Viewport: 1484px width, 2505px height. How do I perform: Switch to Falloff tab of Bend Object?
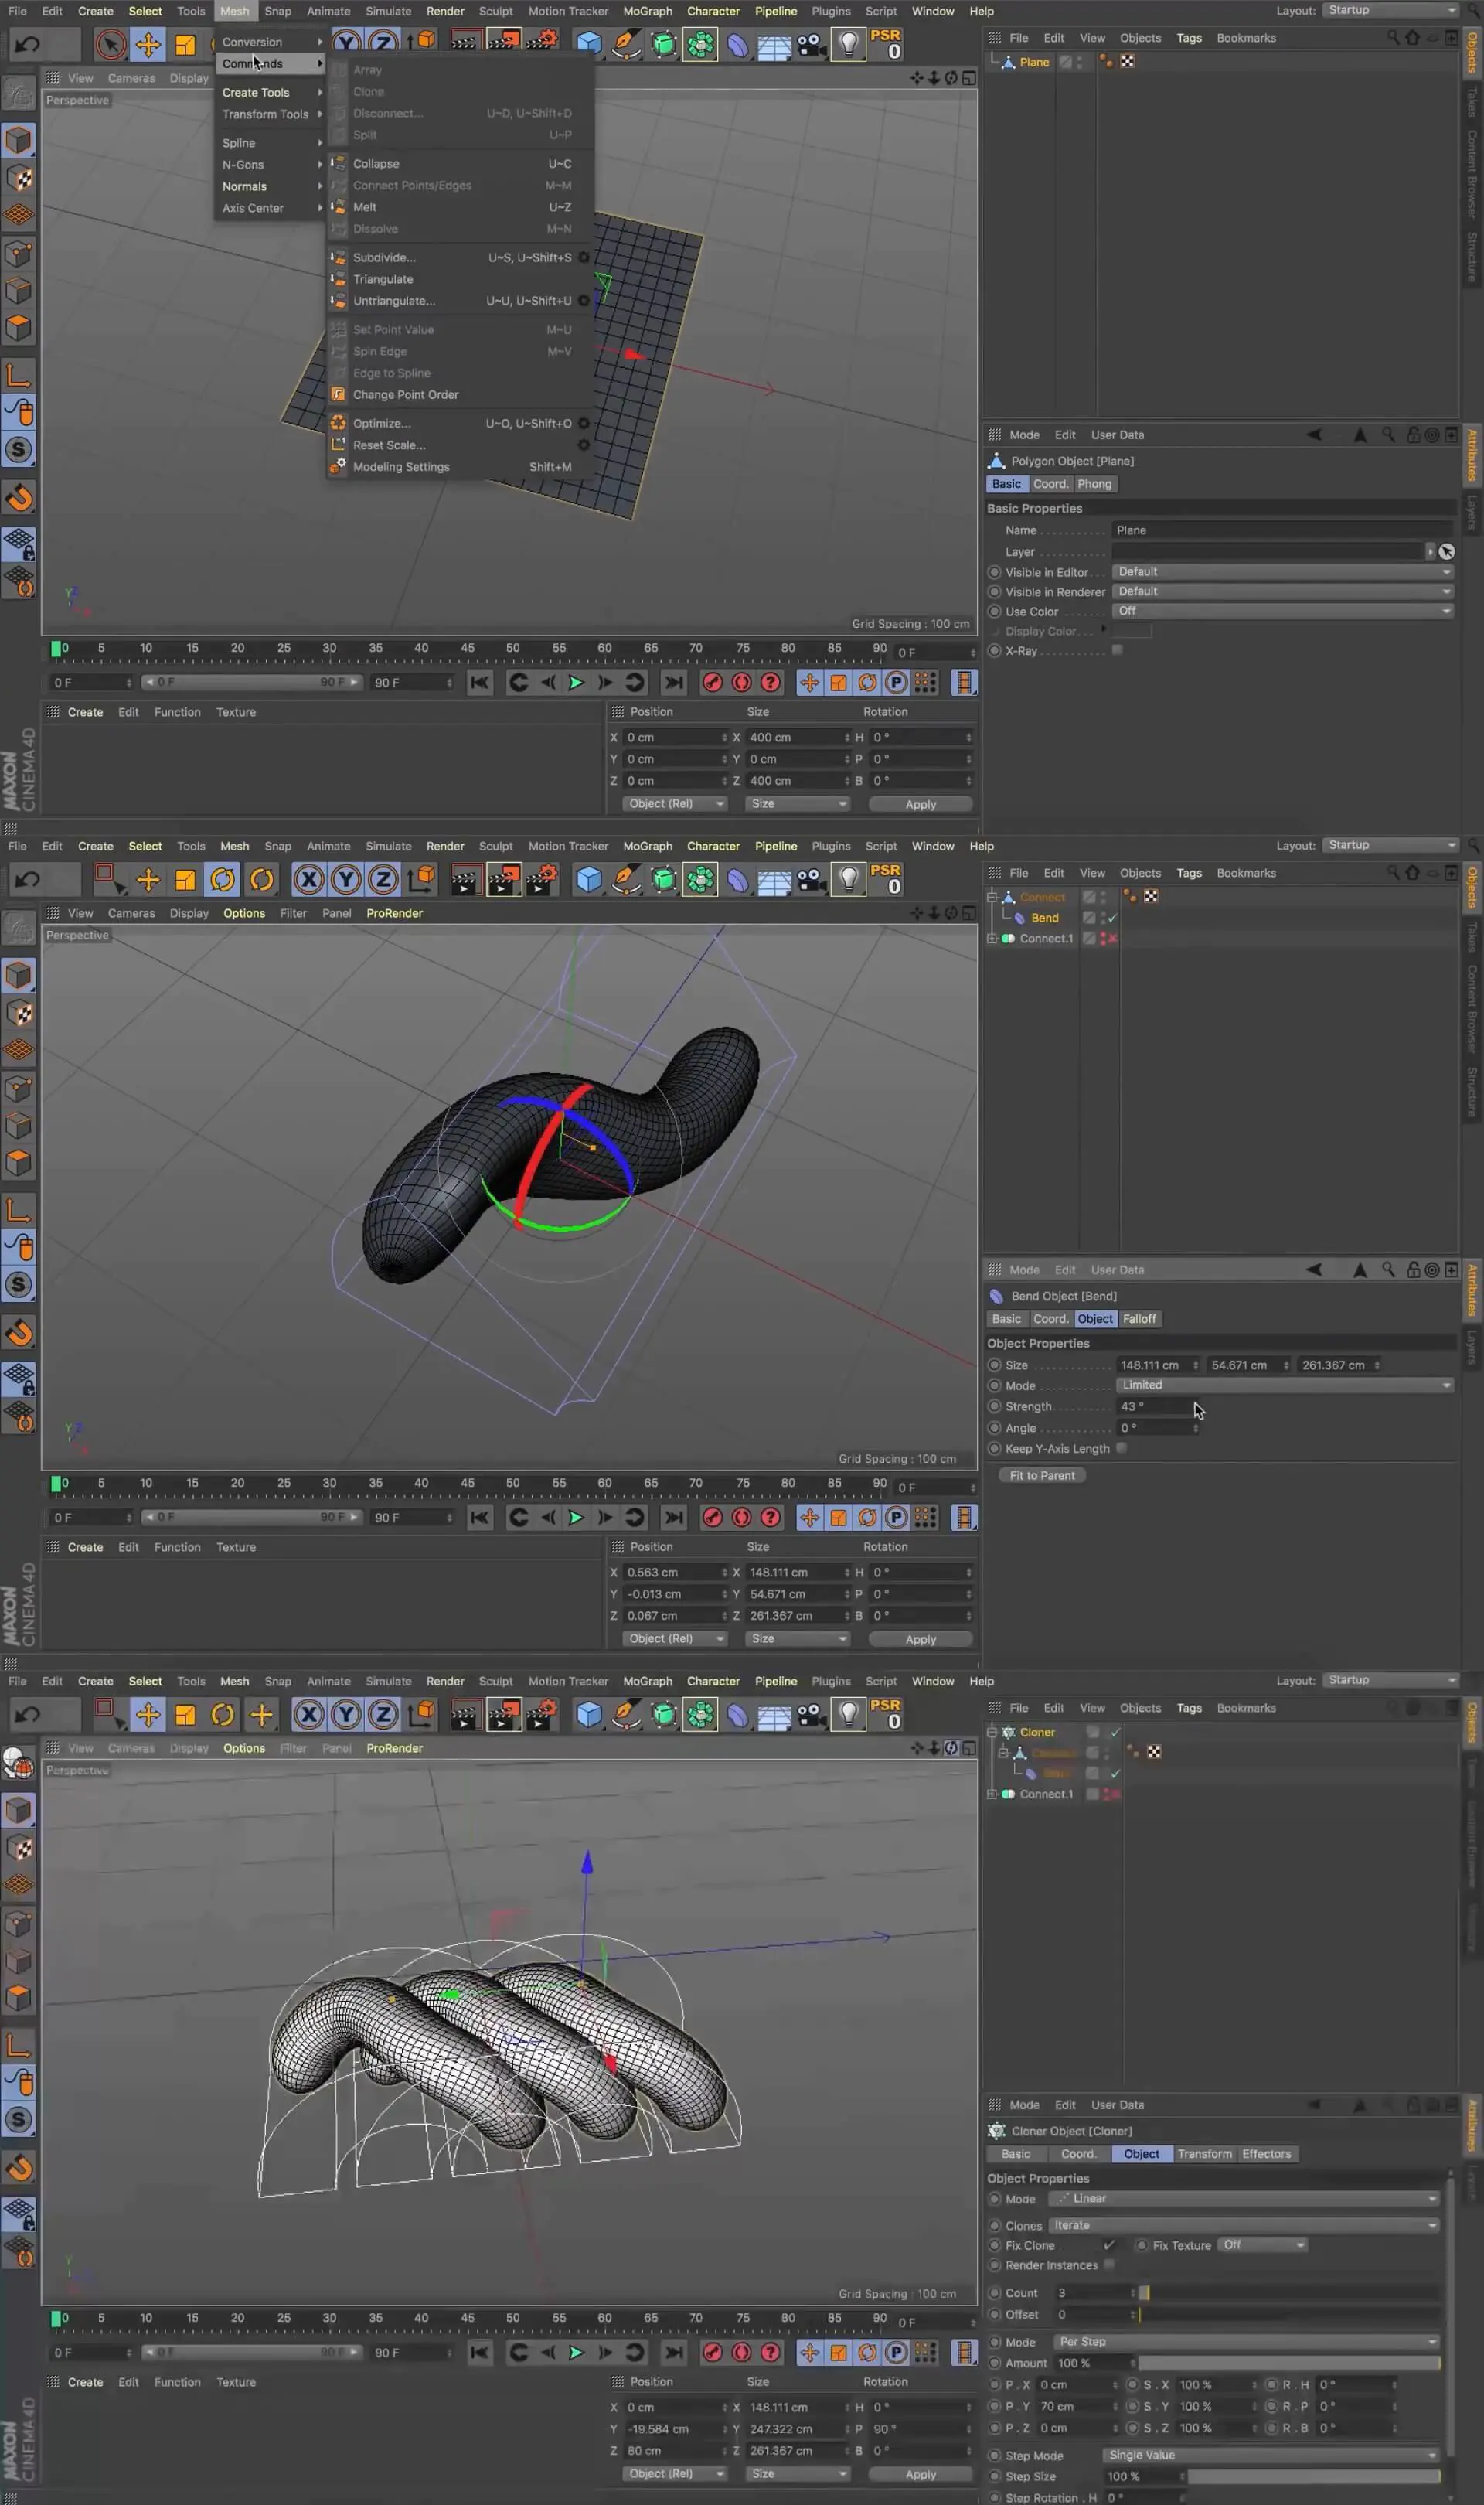point(1139,1319)
